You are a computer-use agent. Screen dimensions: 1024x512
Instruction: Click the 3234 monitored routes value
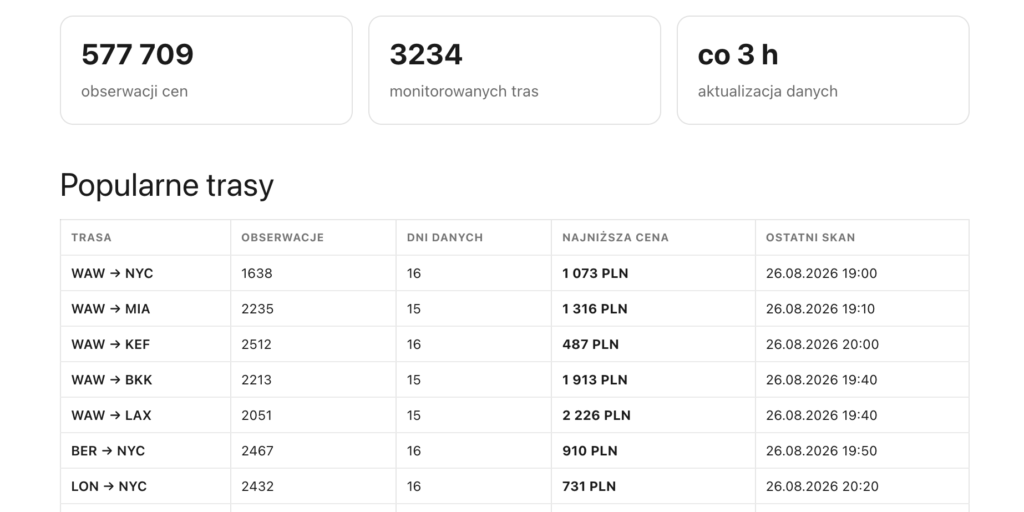(426, 54)
